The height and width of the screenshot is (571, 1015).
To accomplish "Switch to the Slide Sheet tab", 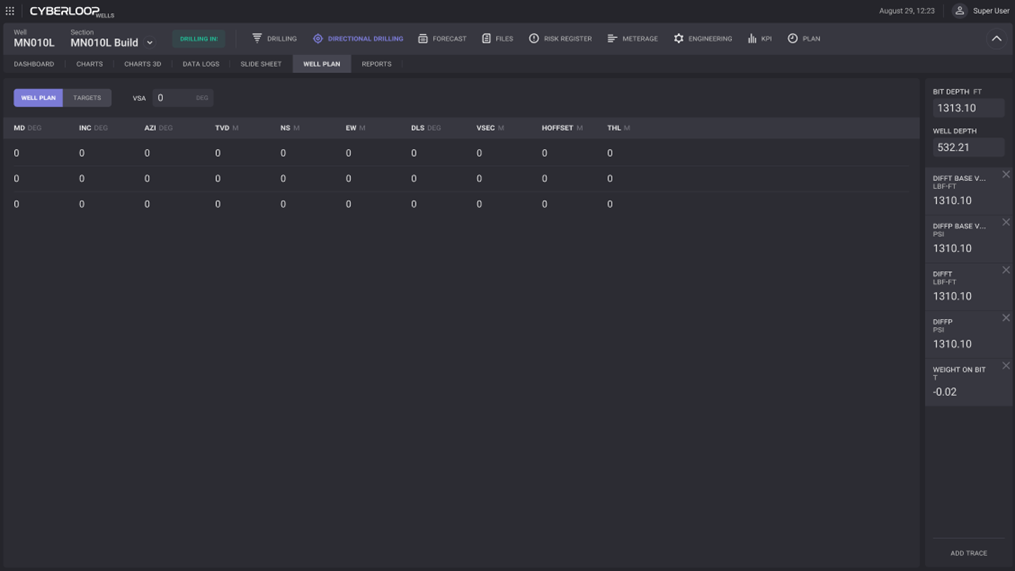I will (x=260, y=64).
